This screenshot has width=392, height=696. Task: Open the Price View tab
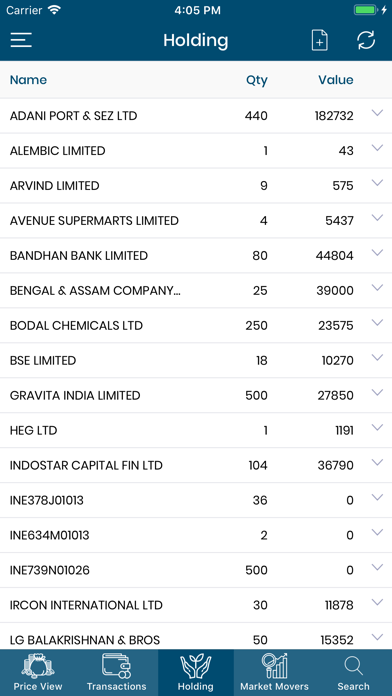tap(38, 672)
